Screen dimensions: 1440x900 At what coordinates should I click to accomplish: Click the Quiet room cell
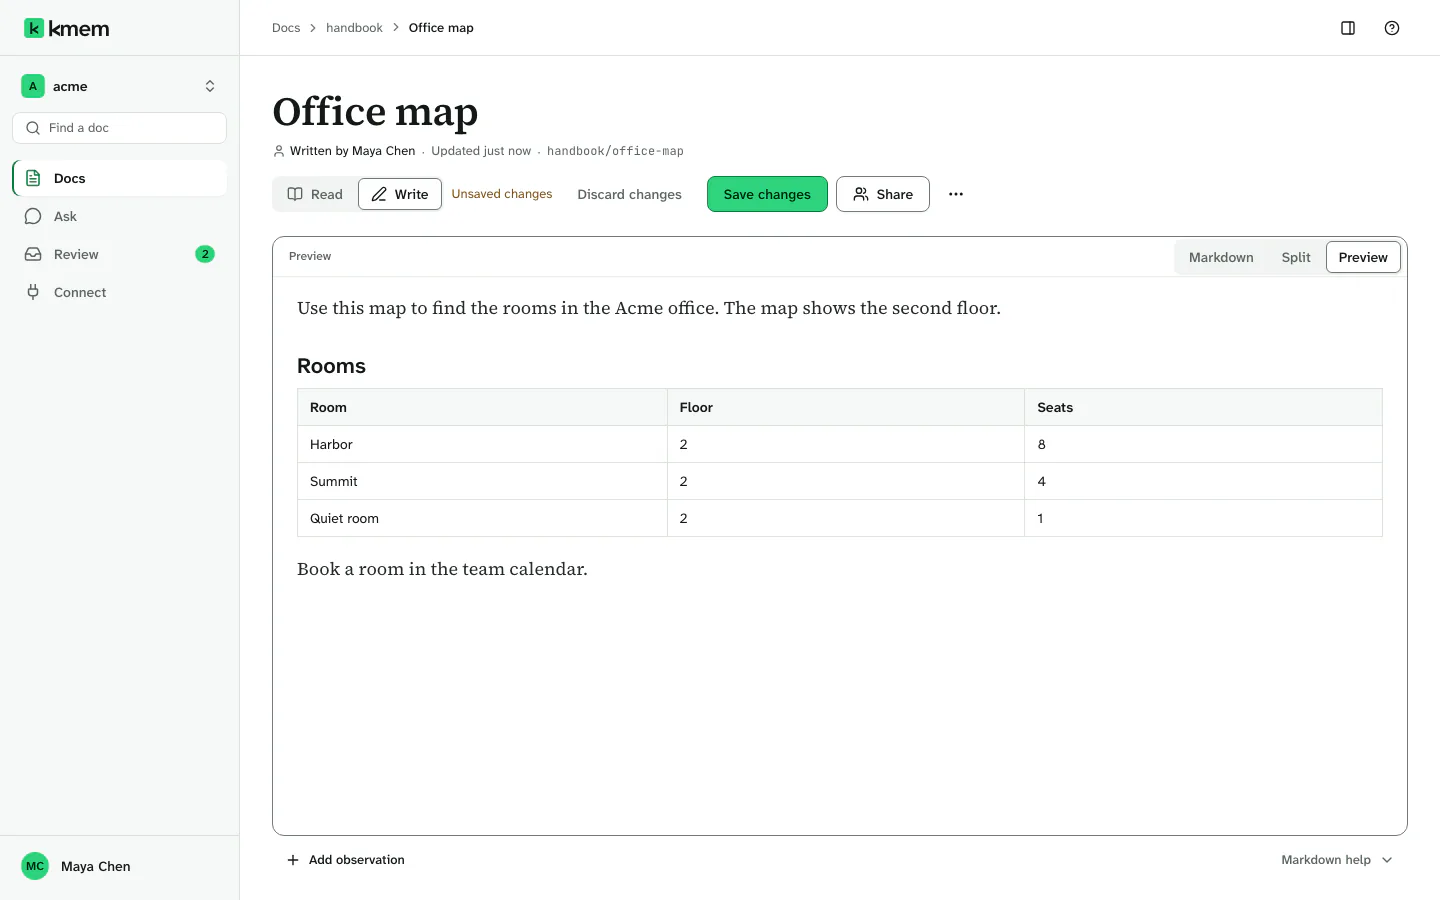click(x=482, y=518)
